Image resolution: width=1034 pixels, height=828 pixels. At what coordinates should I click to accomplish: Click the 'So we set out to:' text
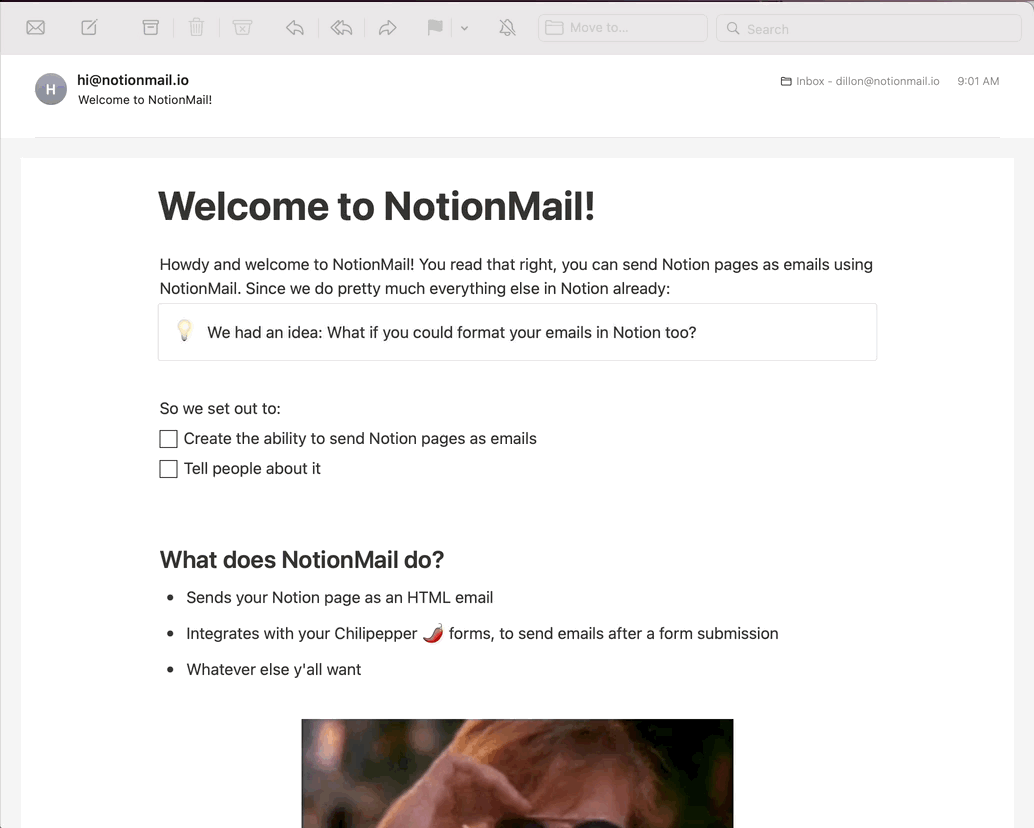[220, 409]
